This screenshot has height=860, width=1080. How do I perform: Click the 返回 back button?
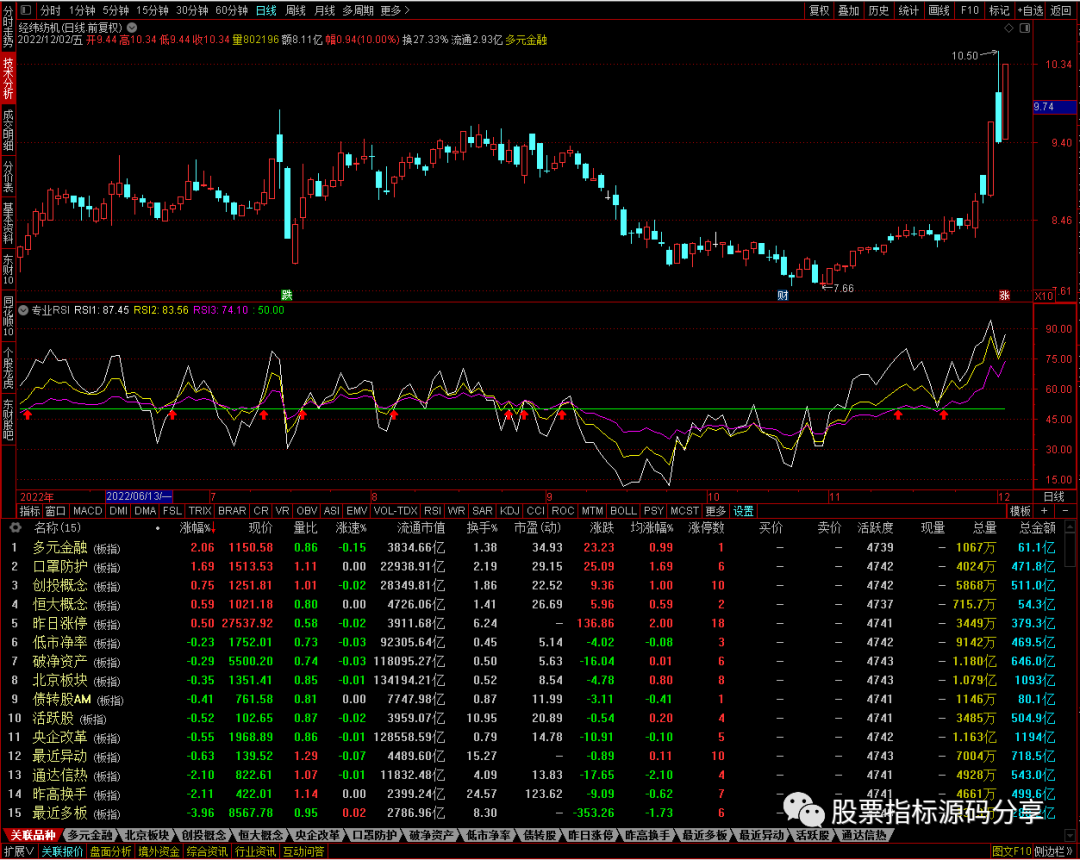pos(1061,10)
